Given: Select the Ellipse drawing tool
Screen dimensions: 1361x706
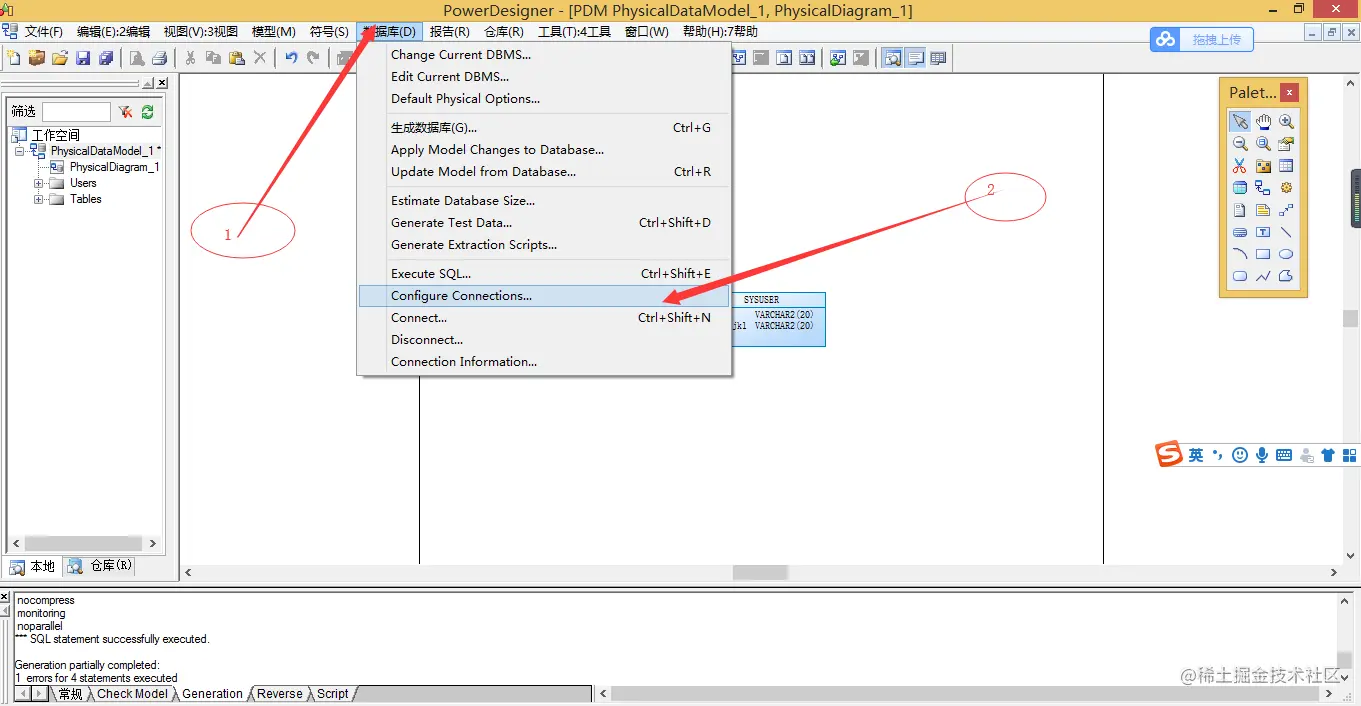Looking at the screenshot, I should coord(1286,253).
